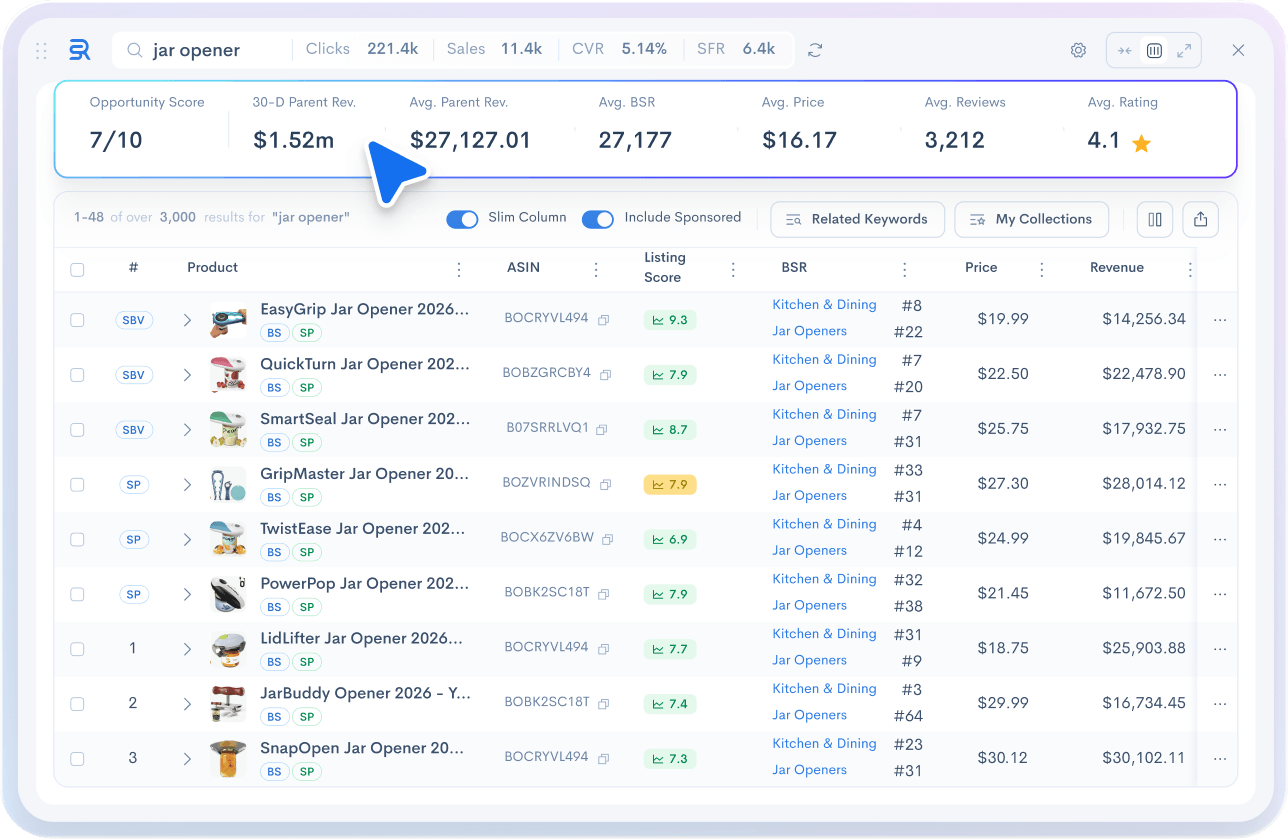Click the collapse view icon in header
This screenshot has height=839, width=1288.
tap(1125, 50)
